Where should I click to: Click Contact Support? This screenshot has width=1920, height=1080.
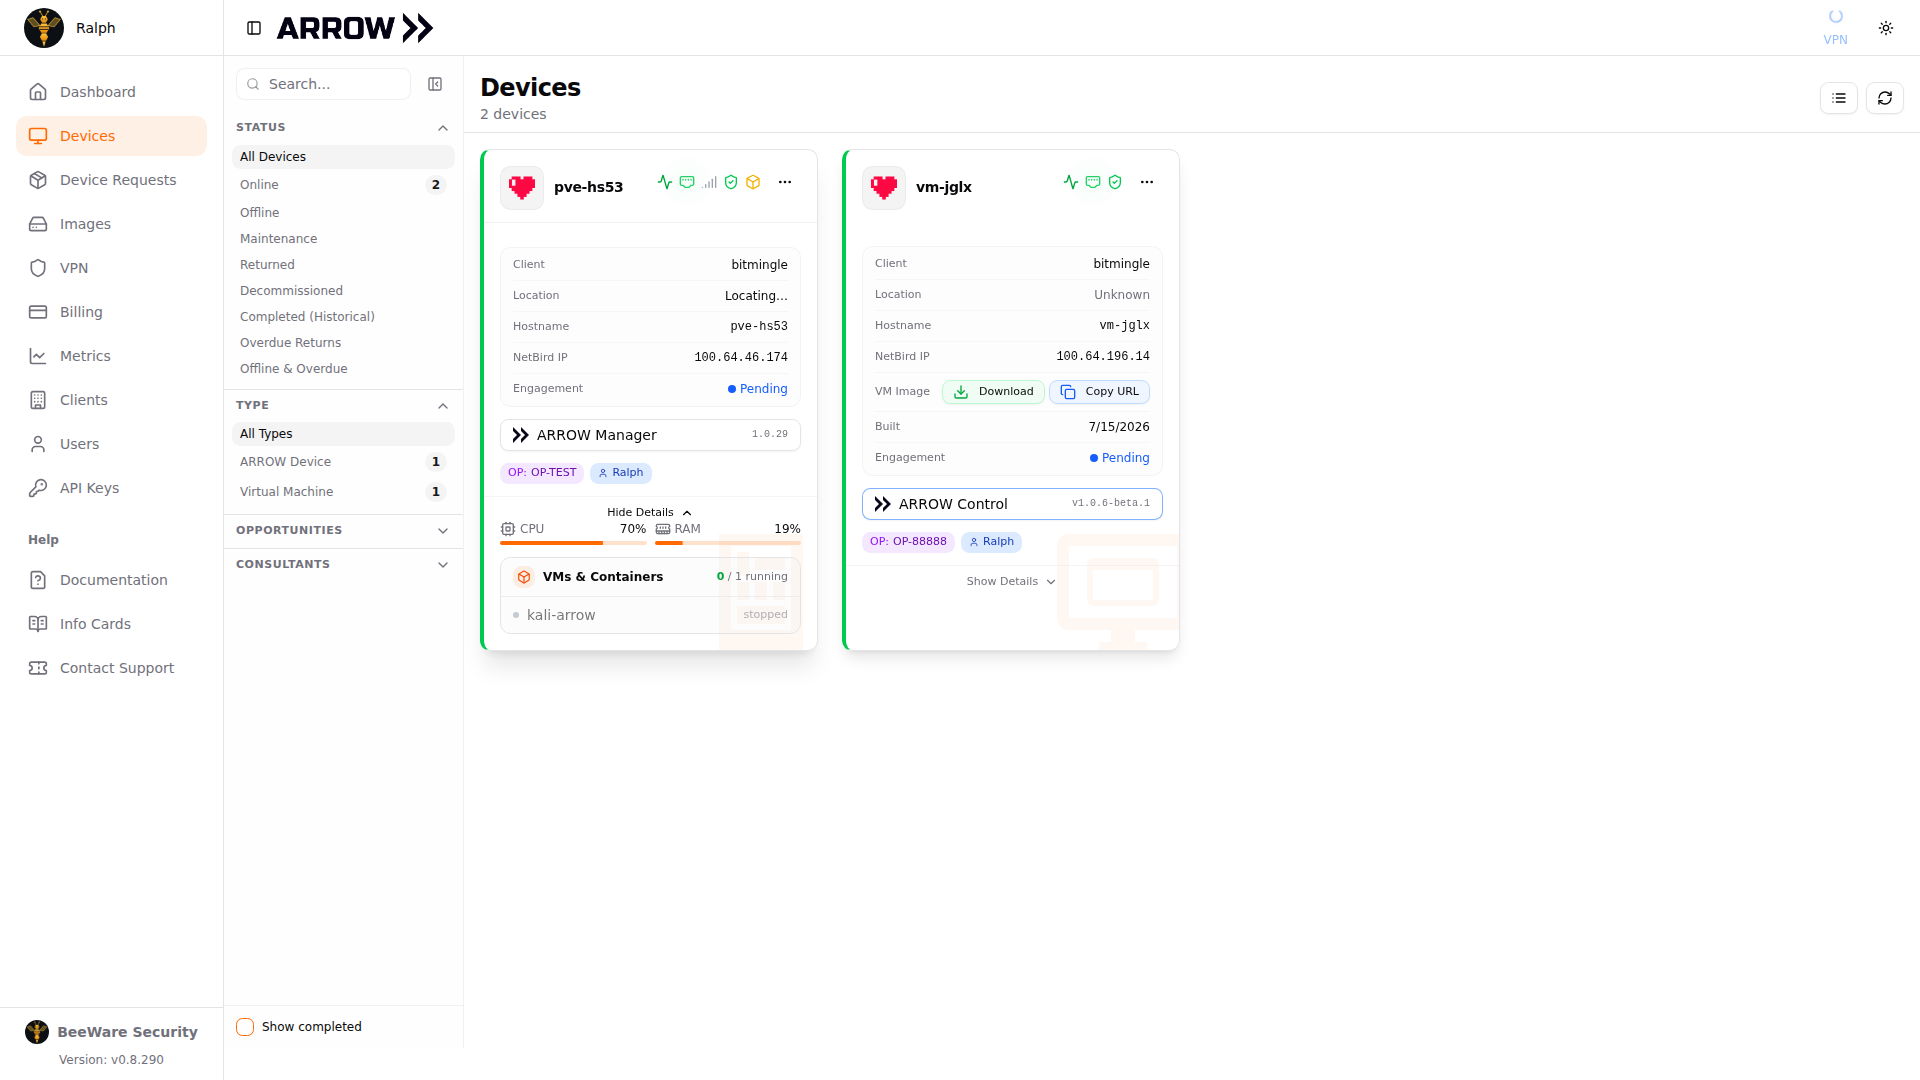111,668
